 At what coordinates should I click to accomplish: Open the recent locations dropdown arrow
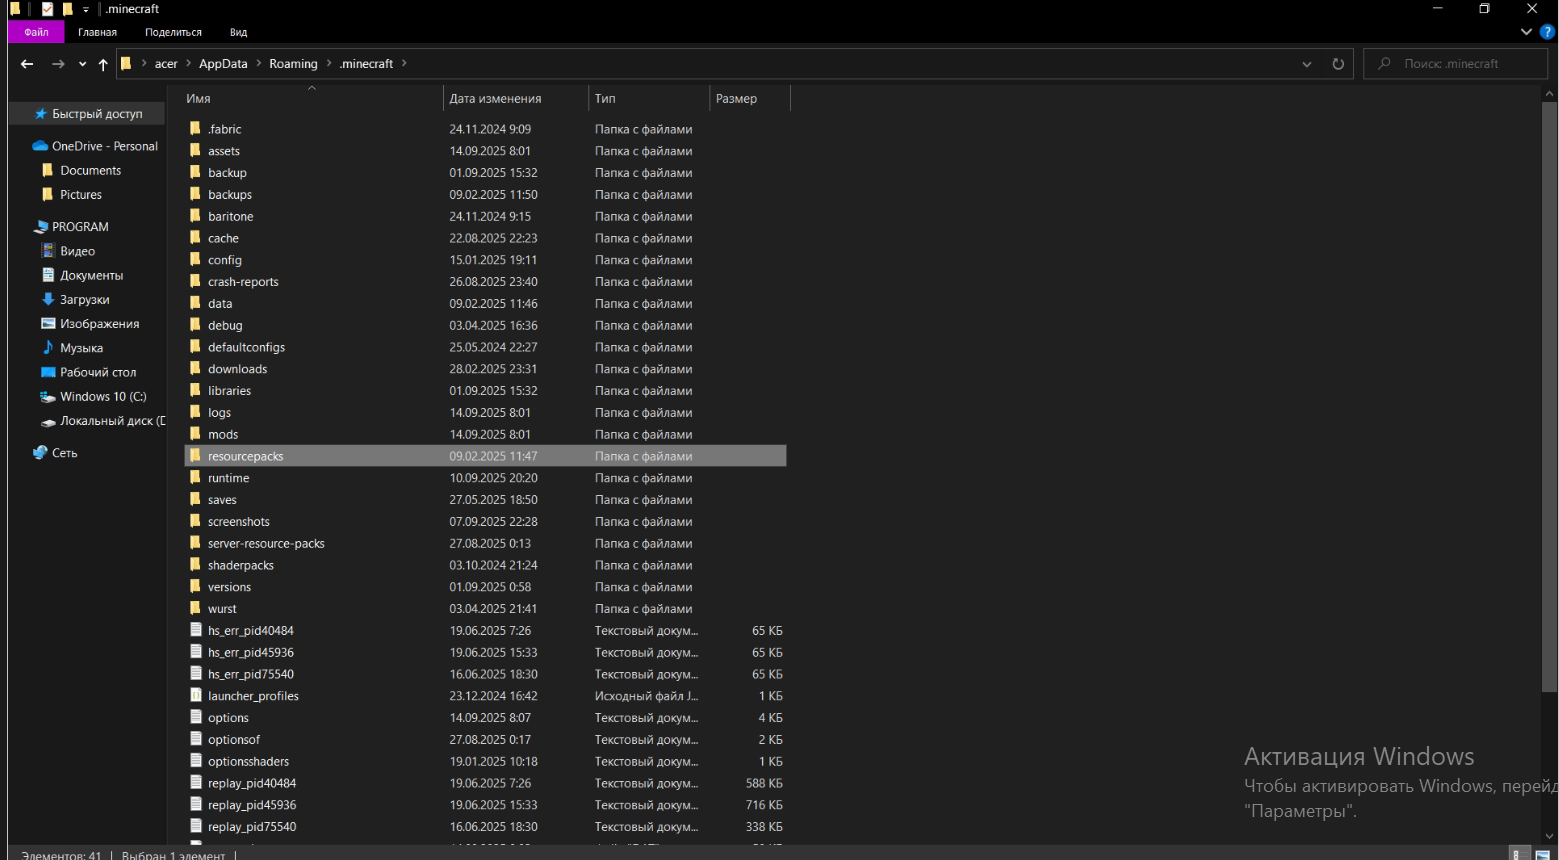(82, 64)
